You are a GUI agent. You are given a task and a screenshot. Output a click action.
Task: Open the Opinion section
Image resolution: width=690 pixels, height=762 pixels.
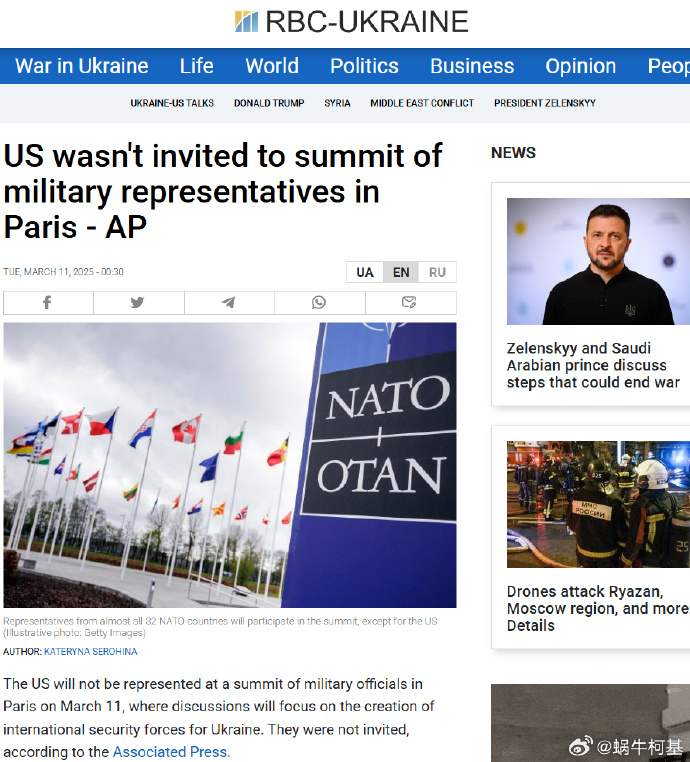(581, 66)
